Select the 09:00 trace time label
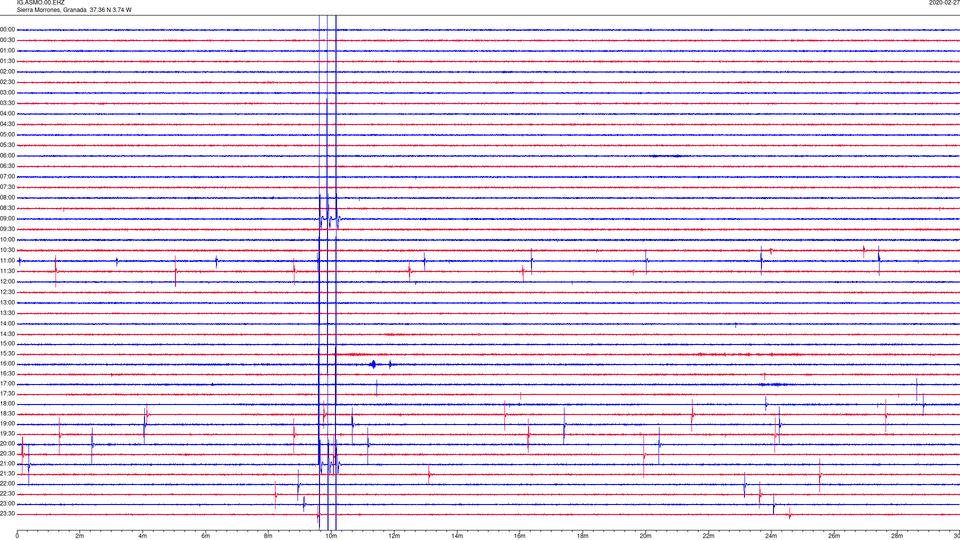 (7, 219)
